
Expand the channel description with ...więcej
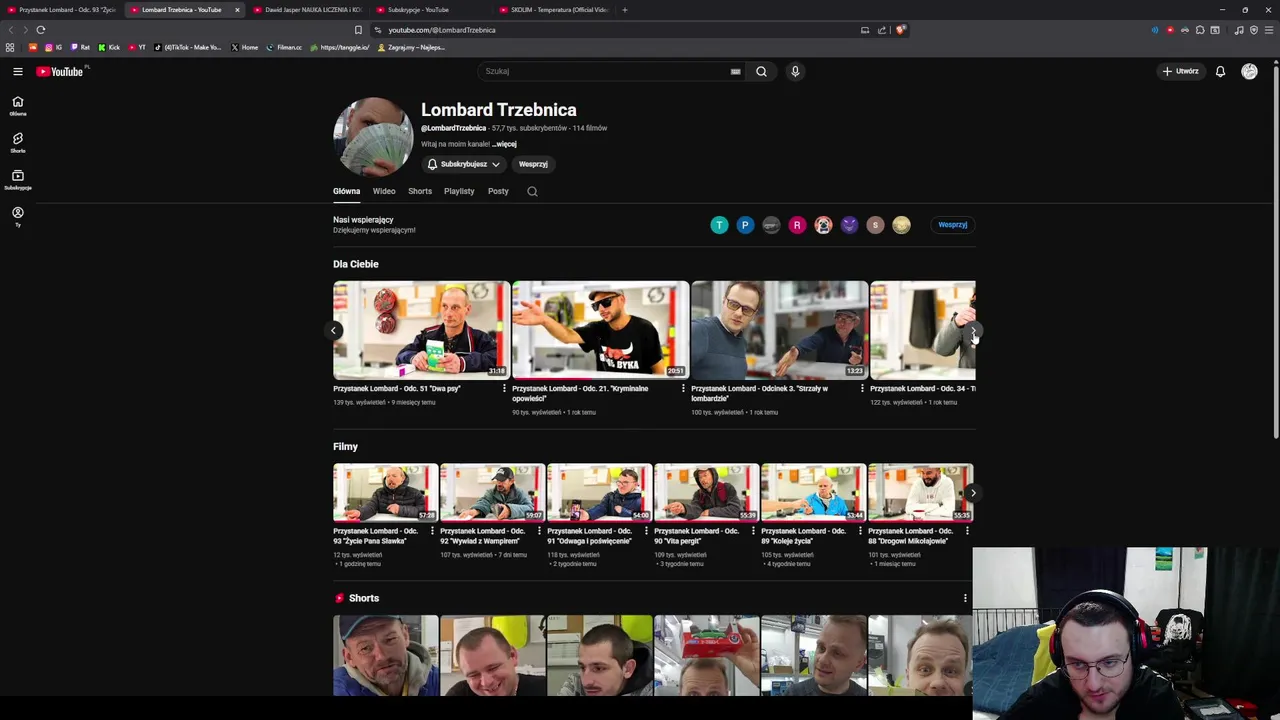coord(505,144)
